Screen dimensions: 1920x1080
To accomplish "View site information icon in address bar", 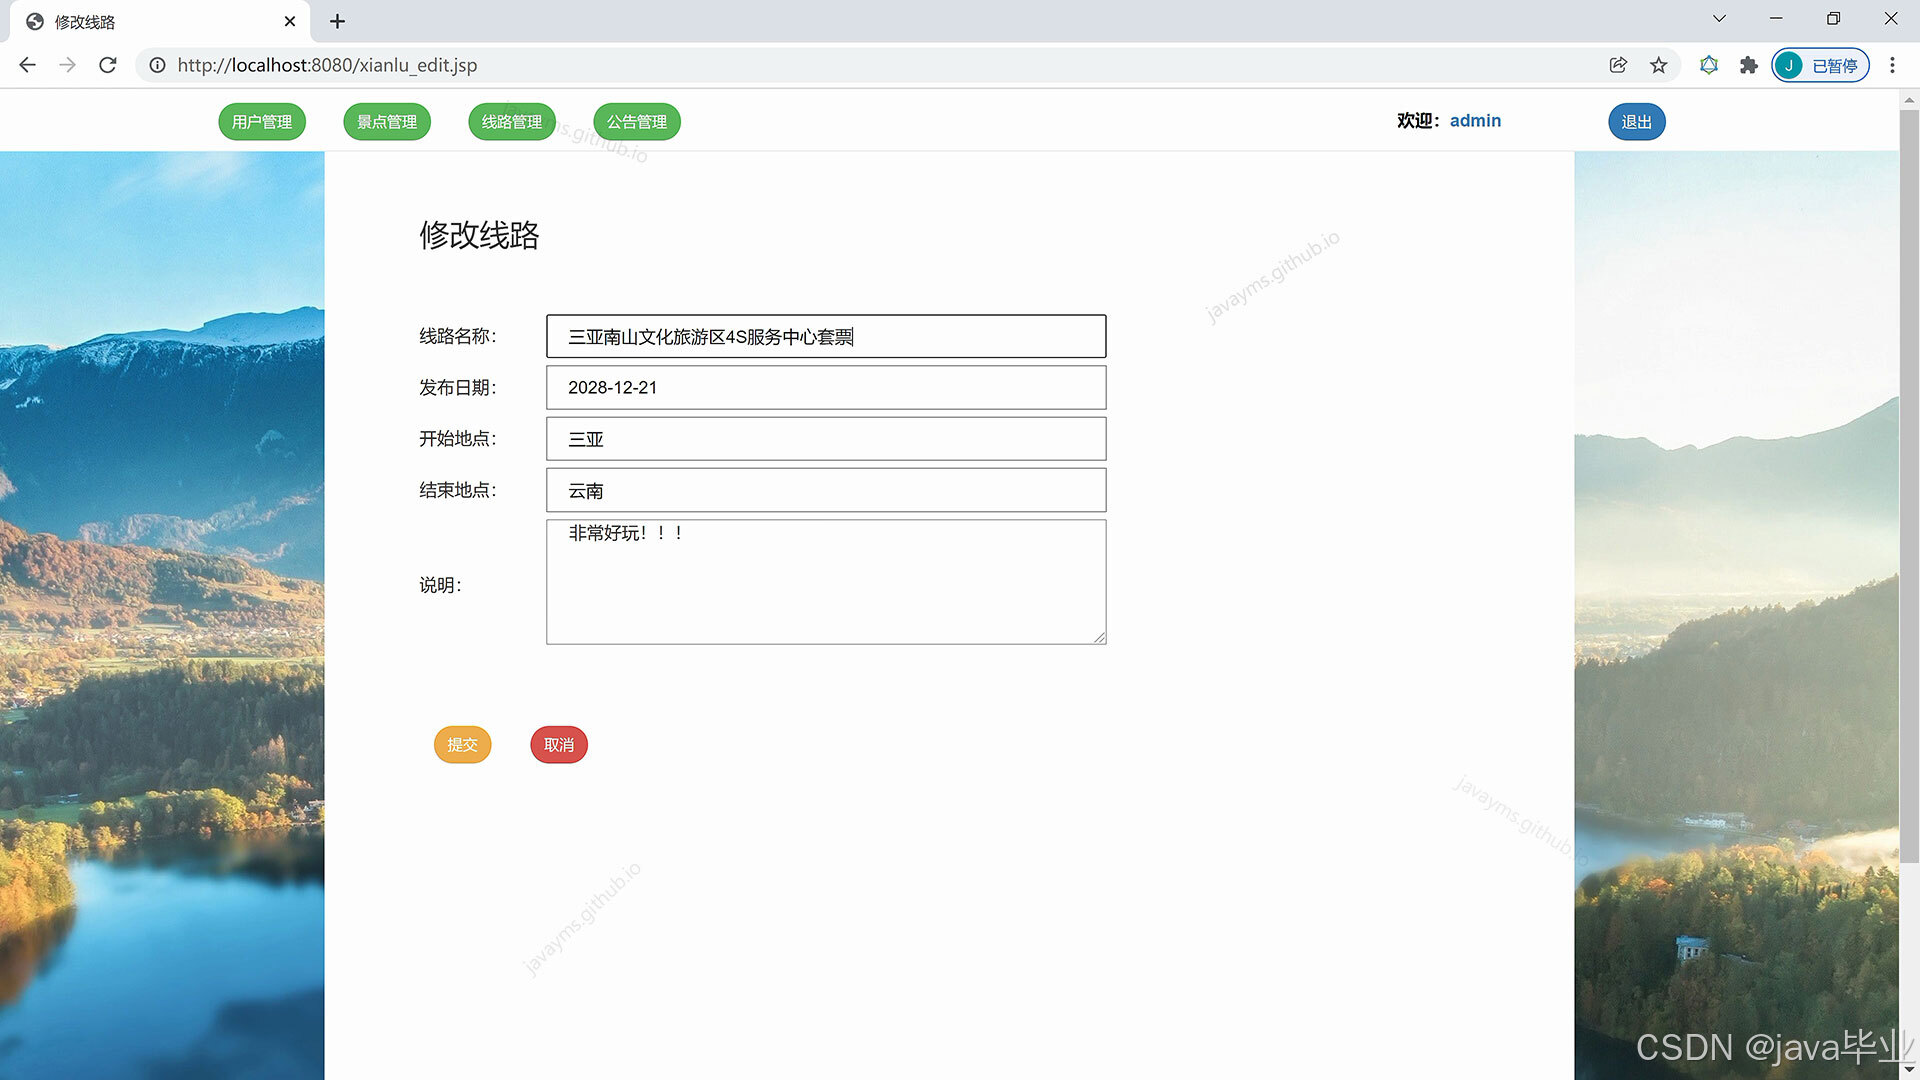I will (157, 65).
